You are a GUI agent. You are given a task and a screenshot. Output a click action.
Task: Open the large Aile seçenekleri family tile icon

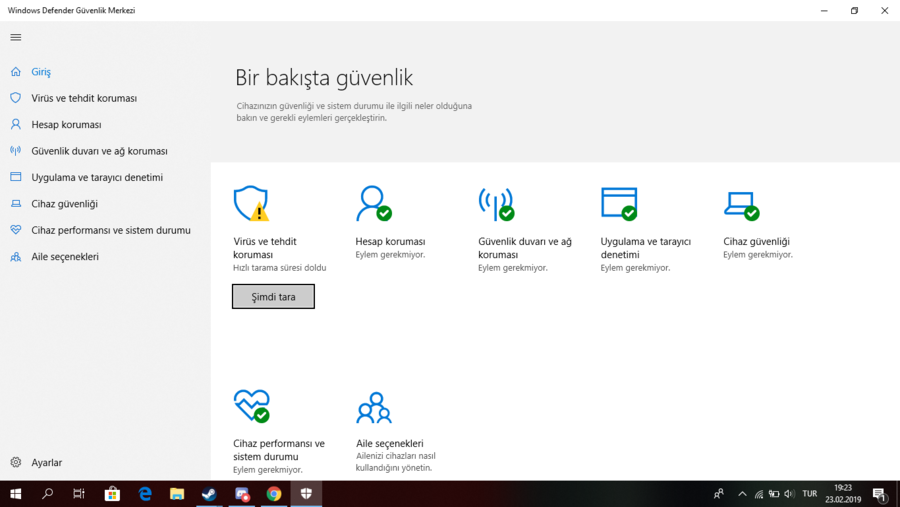(x=374, y=408)
